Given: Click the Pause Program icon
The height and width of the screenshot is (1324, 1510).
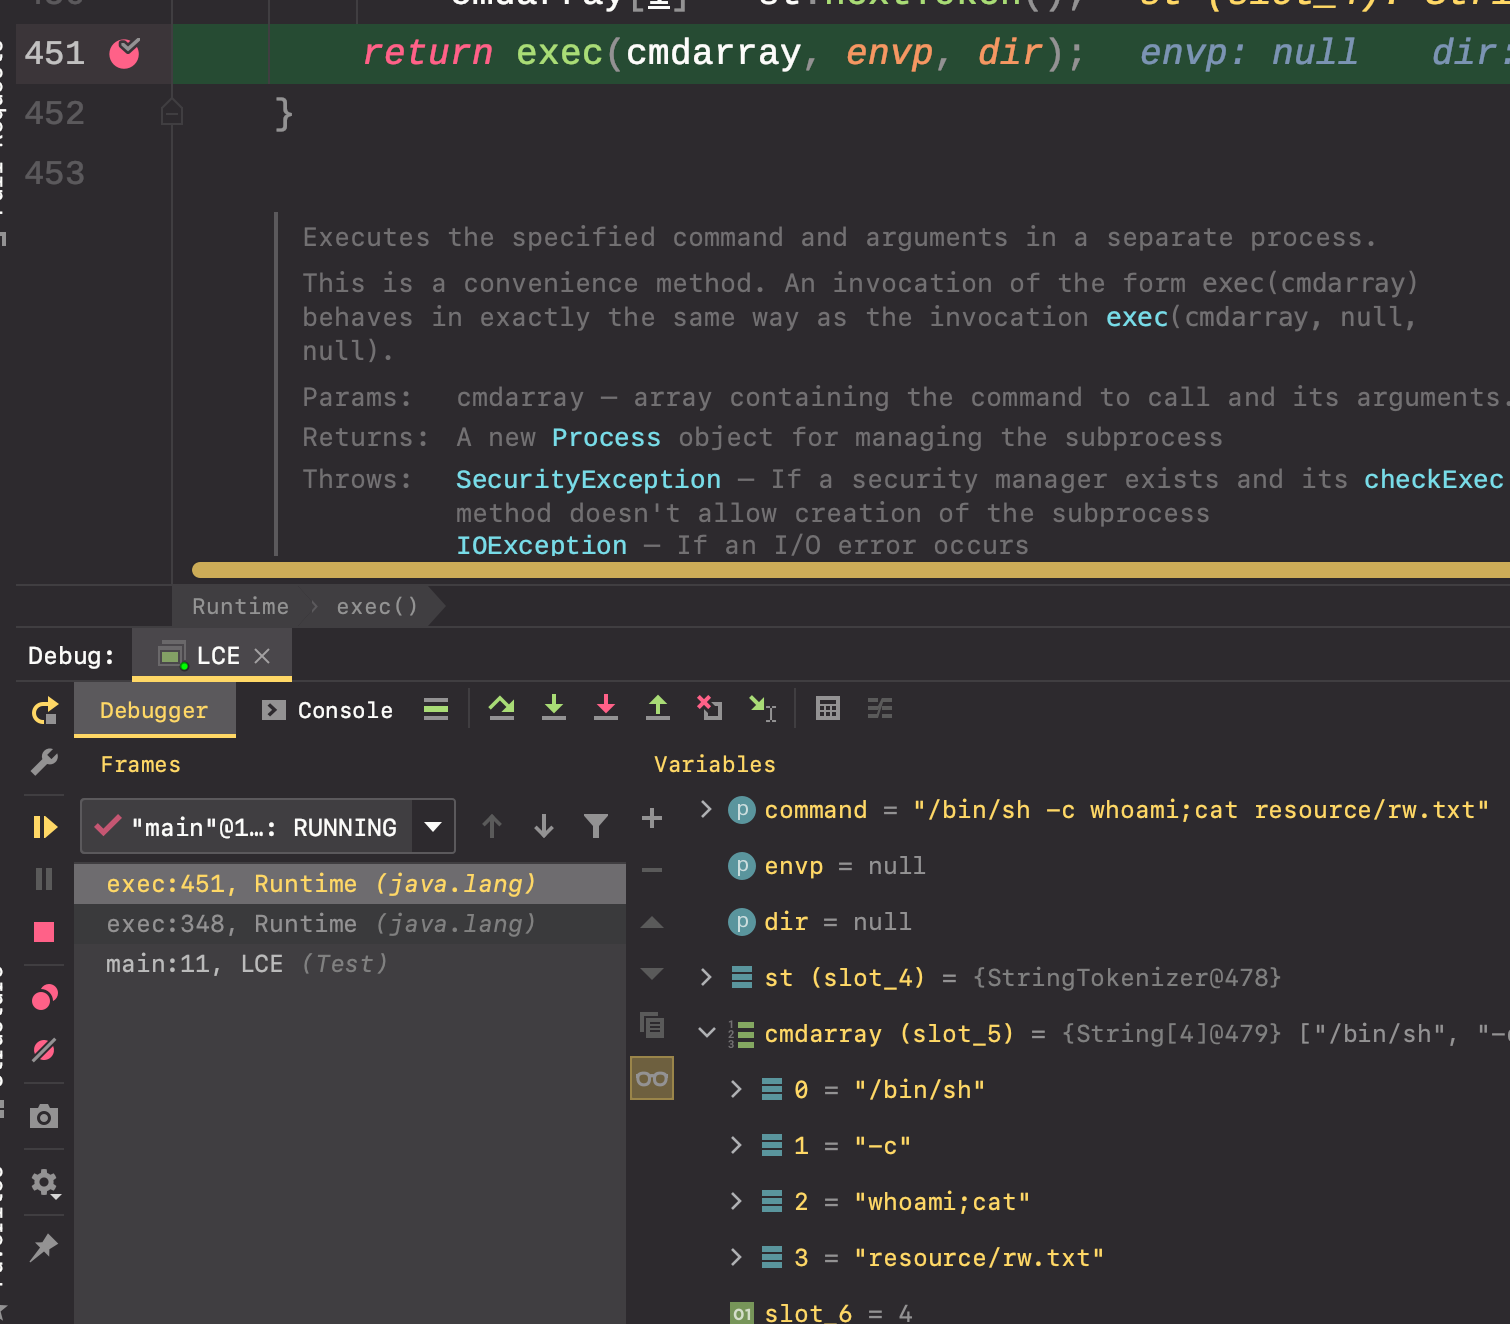Looking at the screenshot, I should 44,879.
